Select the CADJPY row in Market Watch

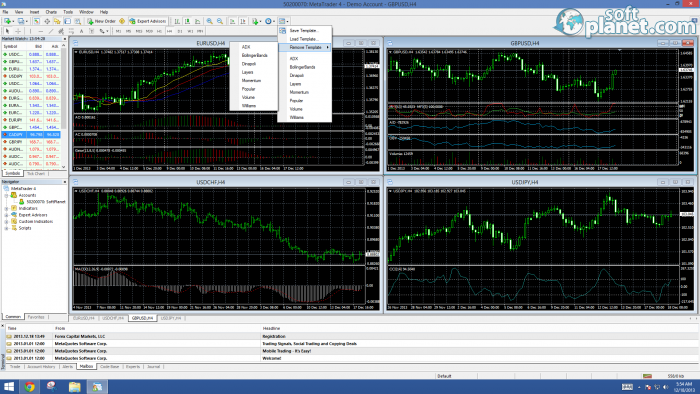(31, 134)
